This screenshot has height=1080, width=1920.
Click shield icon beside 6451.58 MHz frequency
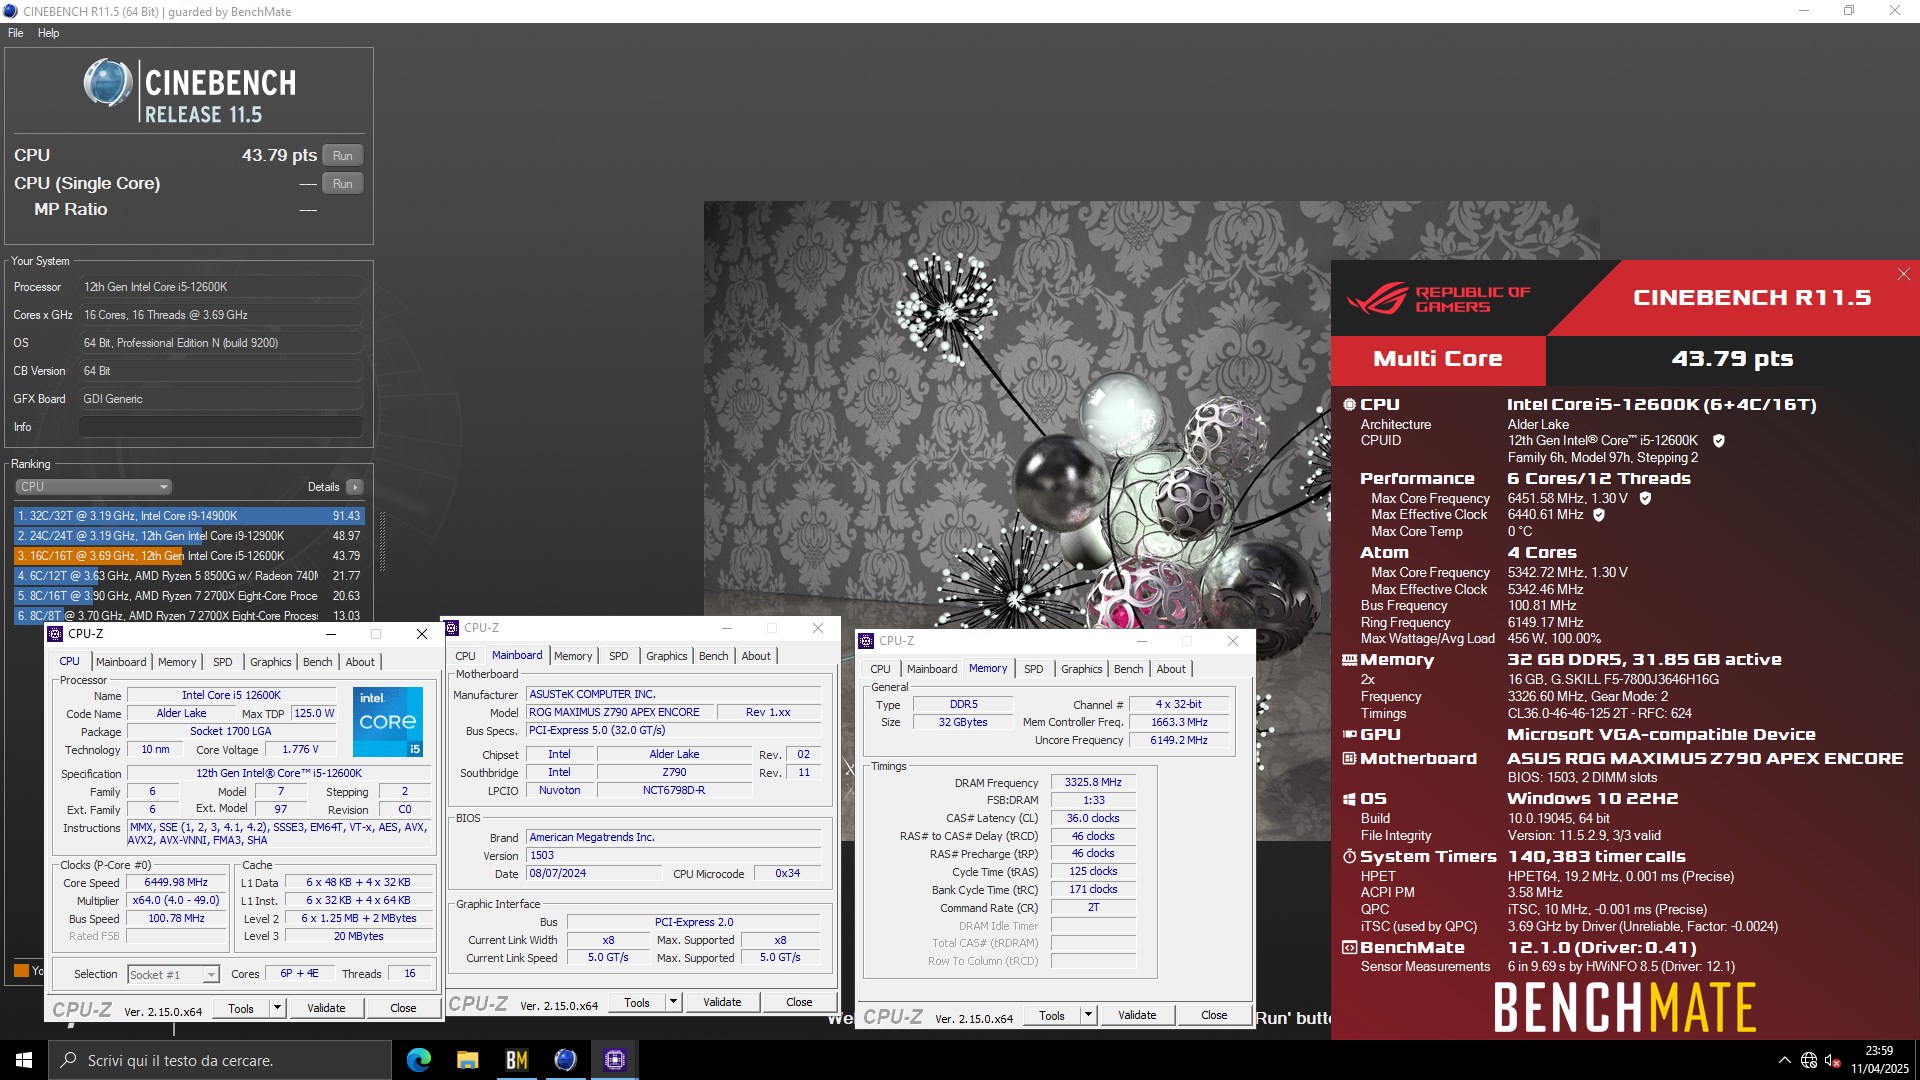[x=1645, y=498]
